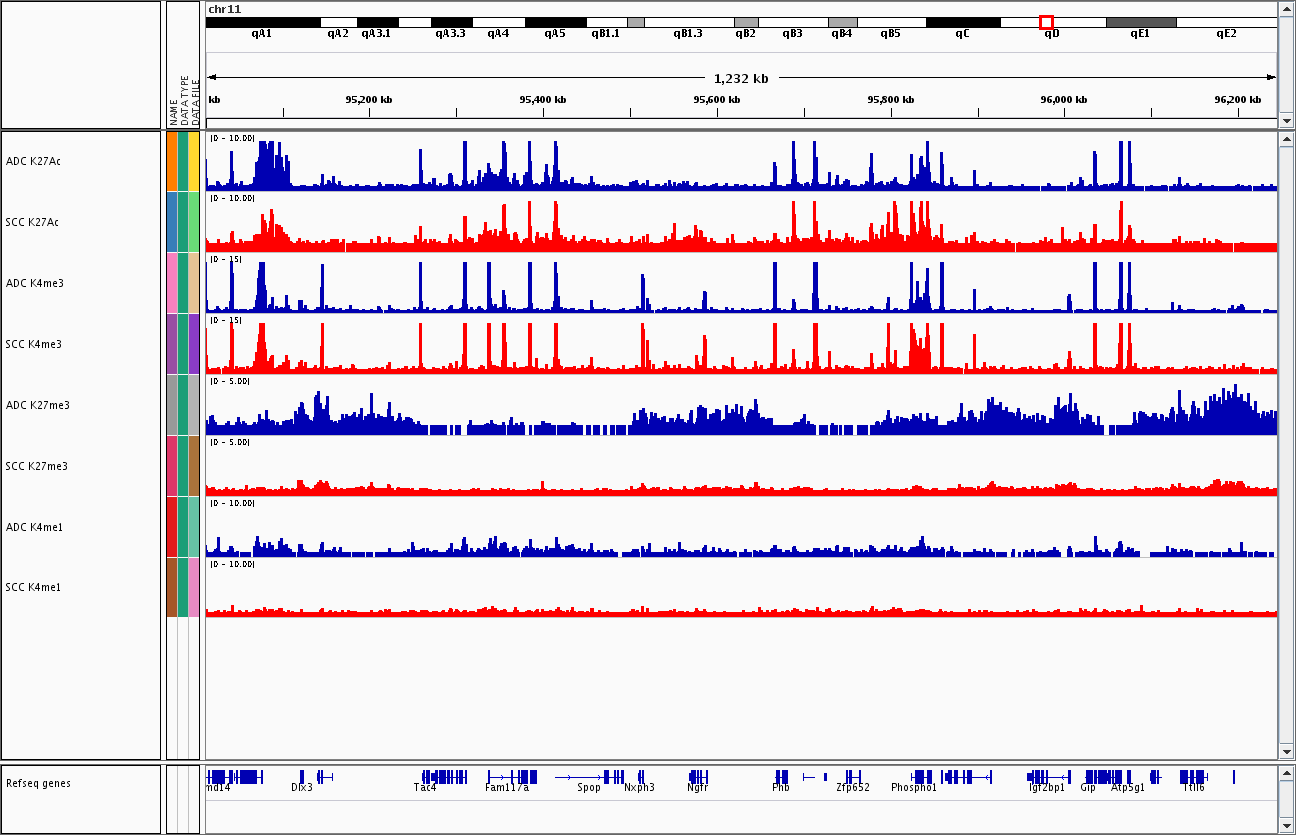Click the scroll-up arrow of the data tracks panel

tap(1285, 141)
